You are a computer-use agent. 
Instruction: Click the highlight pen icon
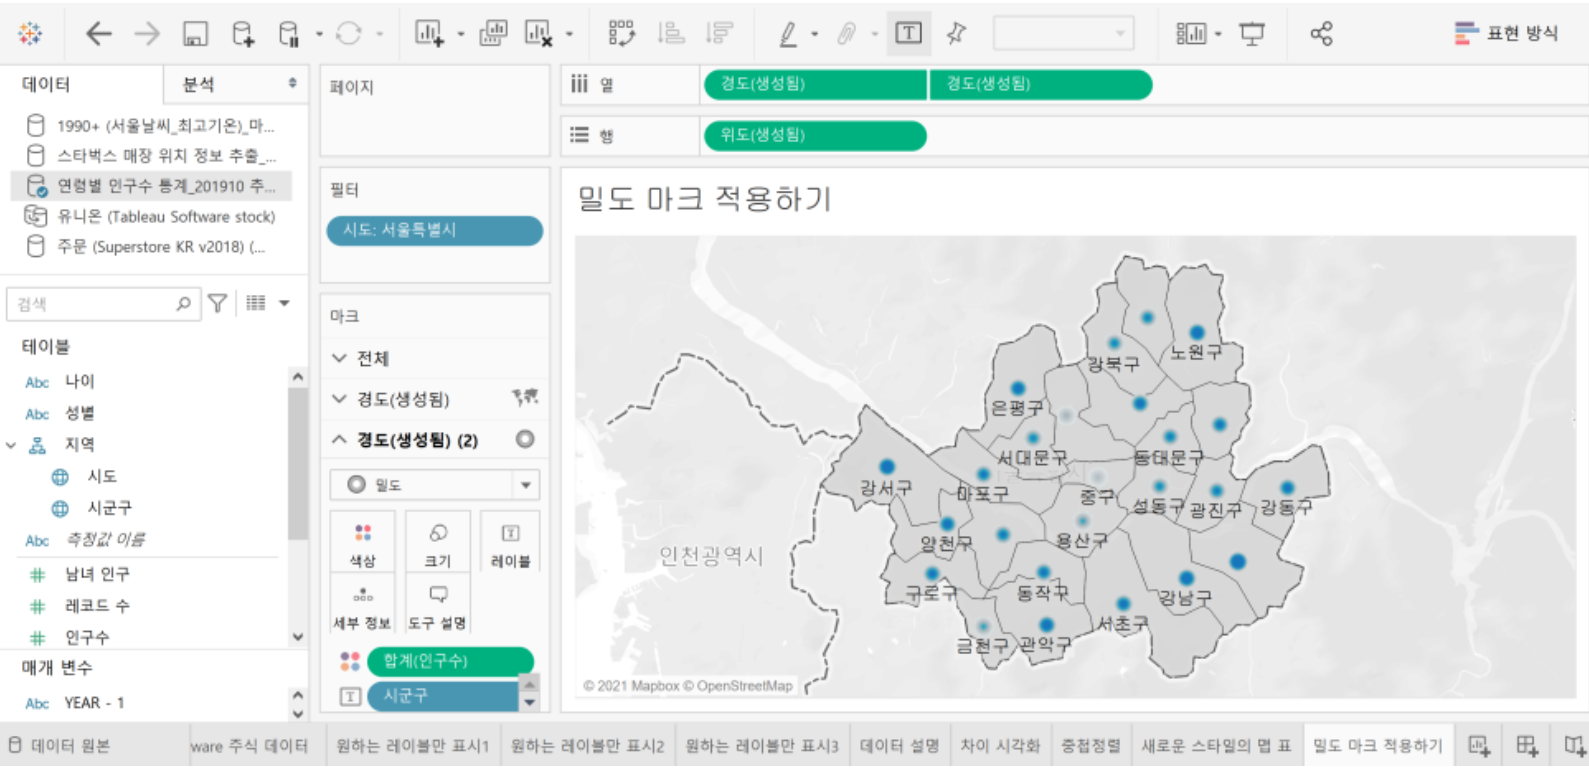pos(788,34)
